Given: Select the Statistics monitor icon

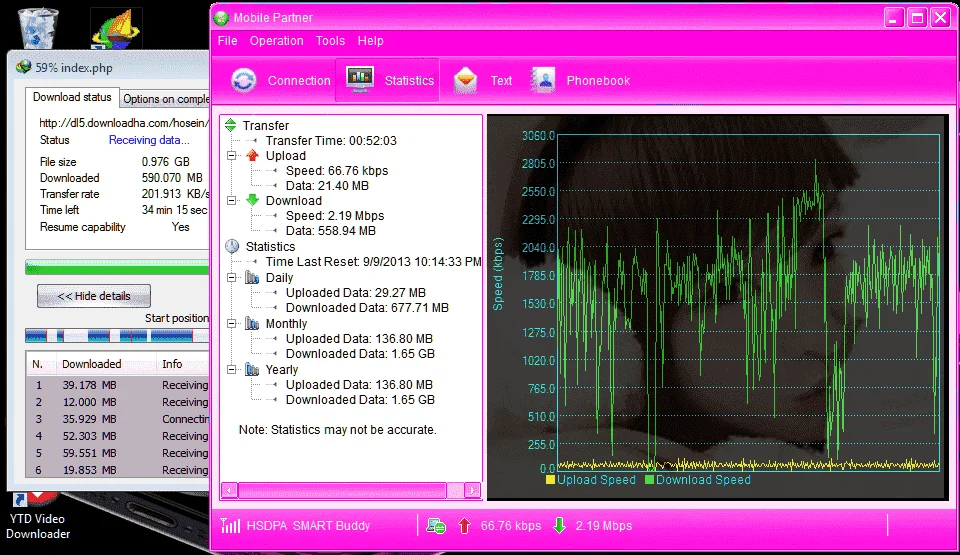Looking at the screenshot, I should pos(359,79).
